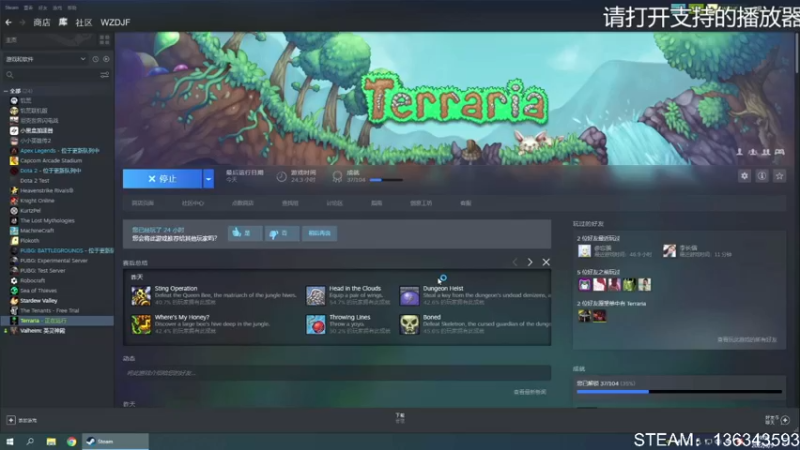Select Dota 2 Test in library list
The height and width of the screenshot is (450, 800).
tap(35, 181)
